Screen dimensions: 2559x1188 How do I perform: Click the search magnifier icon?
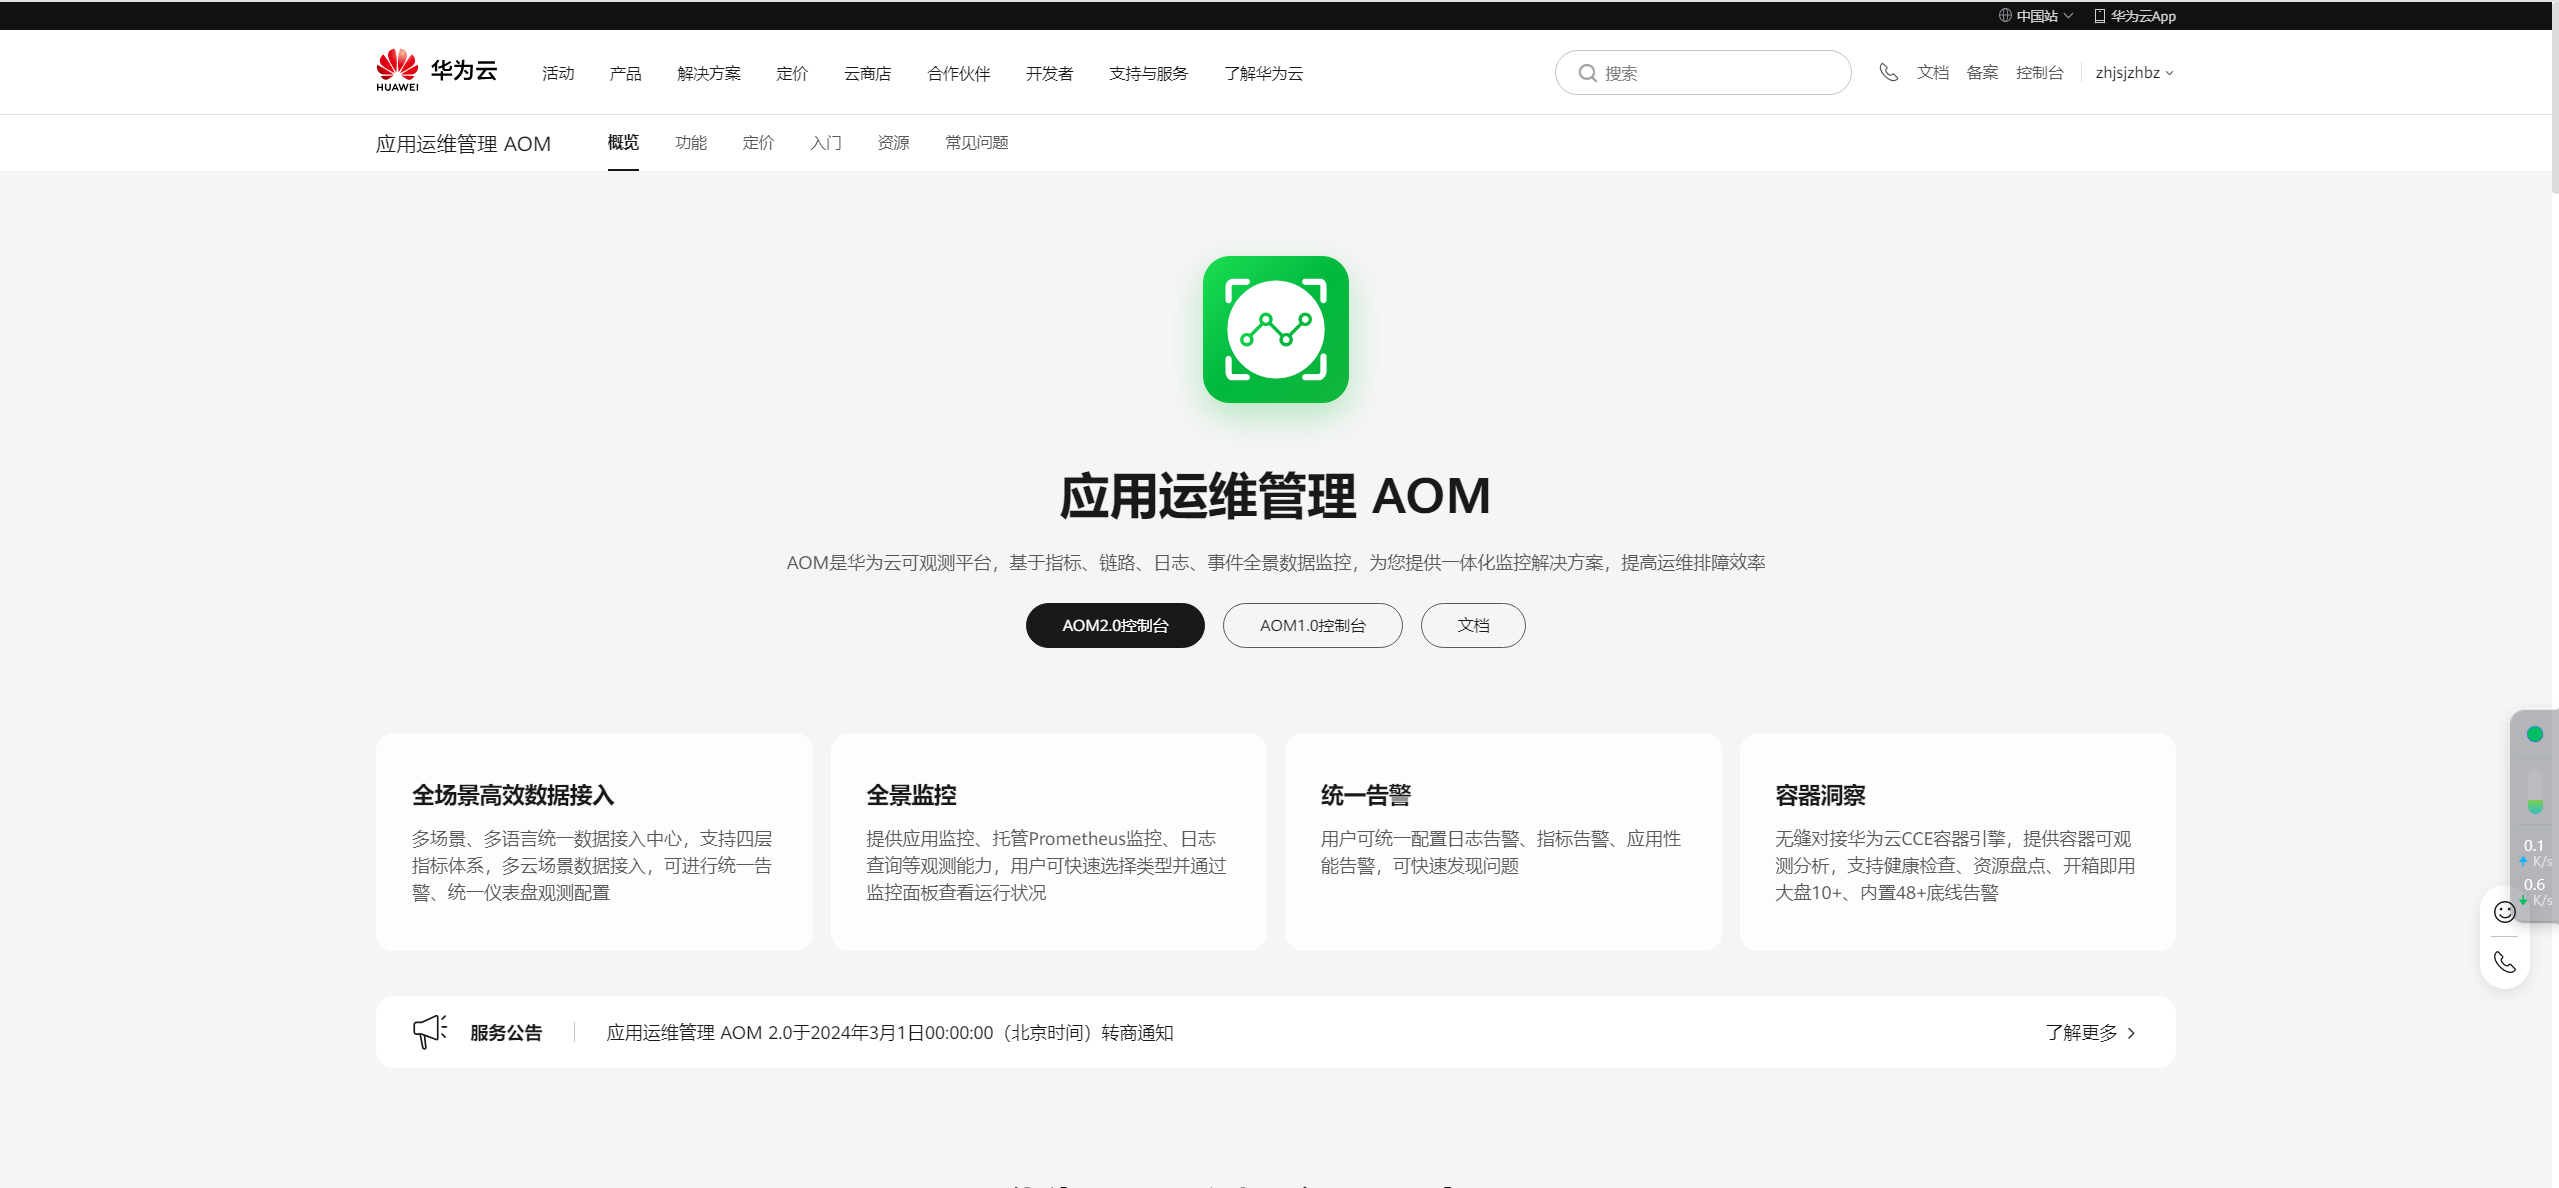click(x=1587, y=73)
